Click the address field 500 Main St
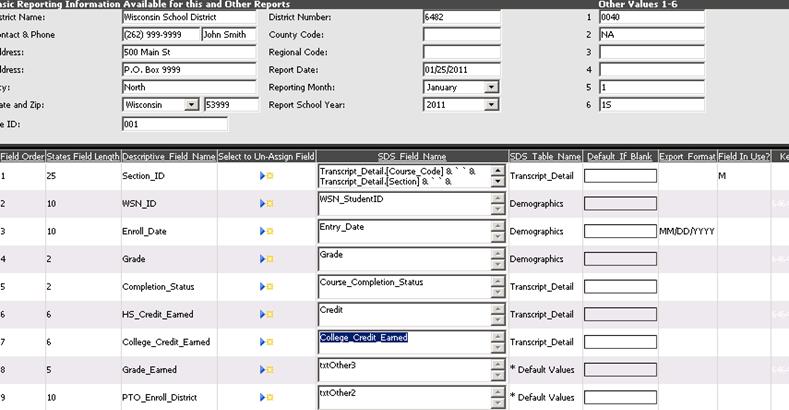This screenshot has height=410, width=789. 189,52
